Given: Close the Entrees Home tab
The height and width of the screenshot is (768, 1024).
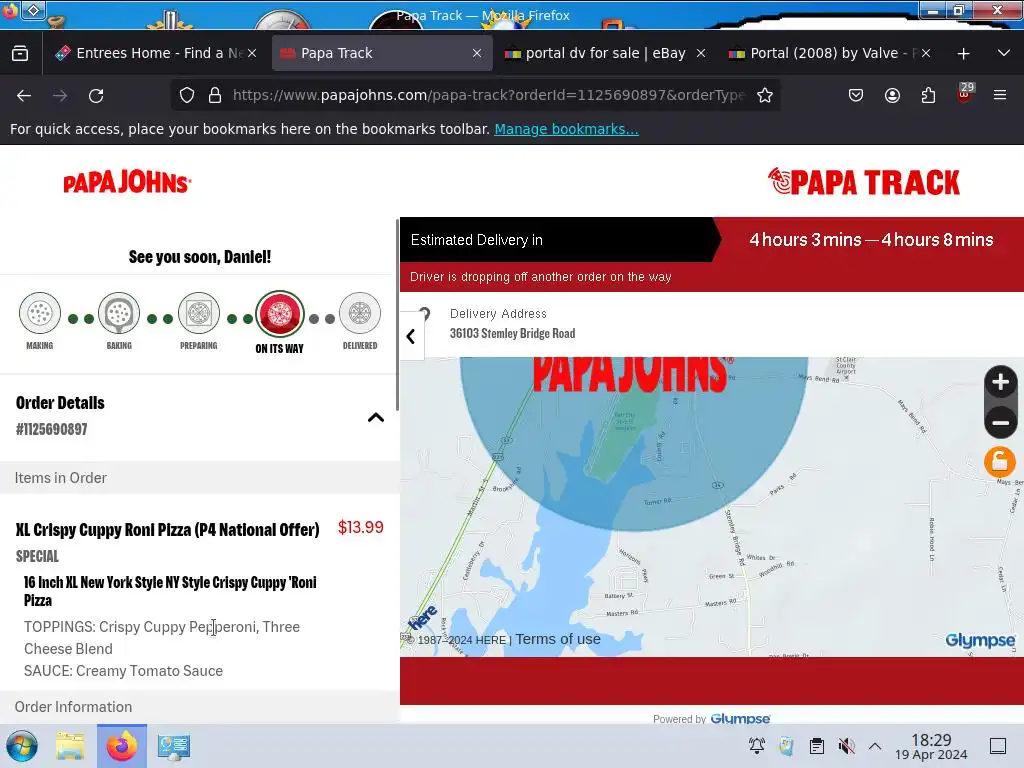Looking at the screenshot, I should pyautogui.click(x=252, y=53).
